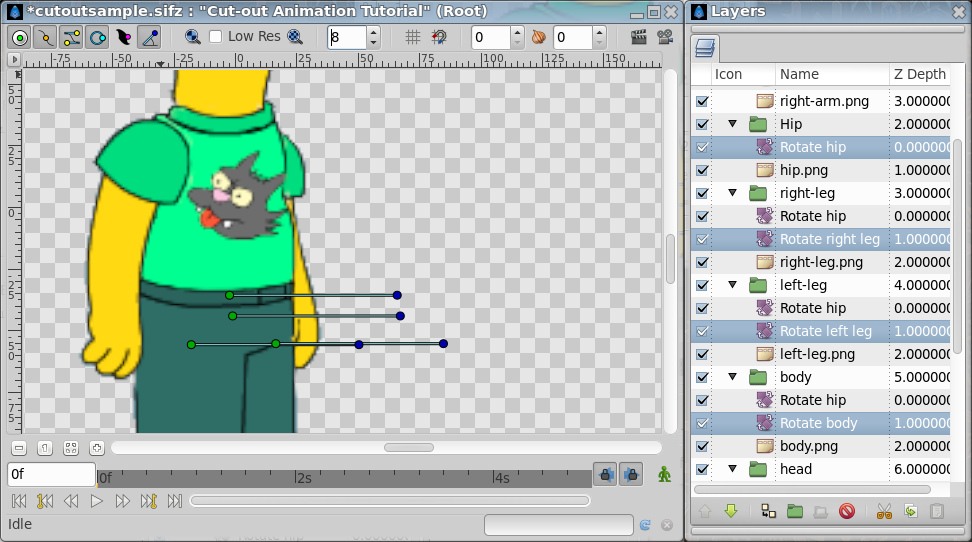
Task: Toggle tangent handles display button
Action: click(72, 38)
